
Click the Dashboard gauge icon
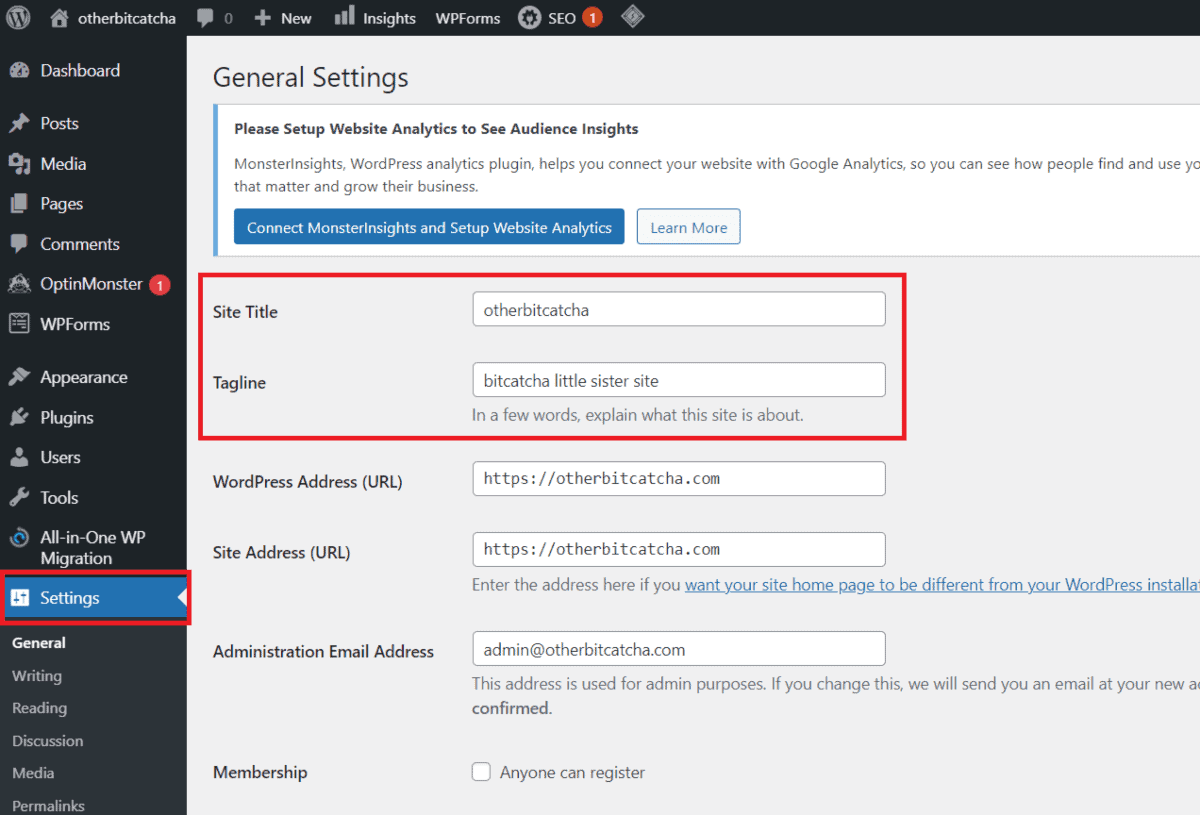point(19,70)
